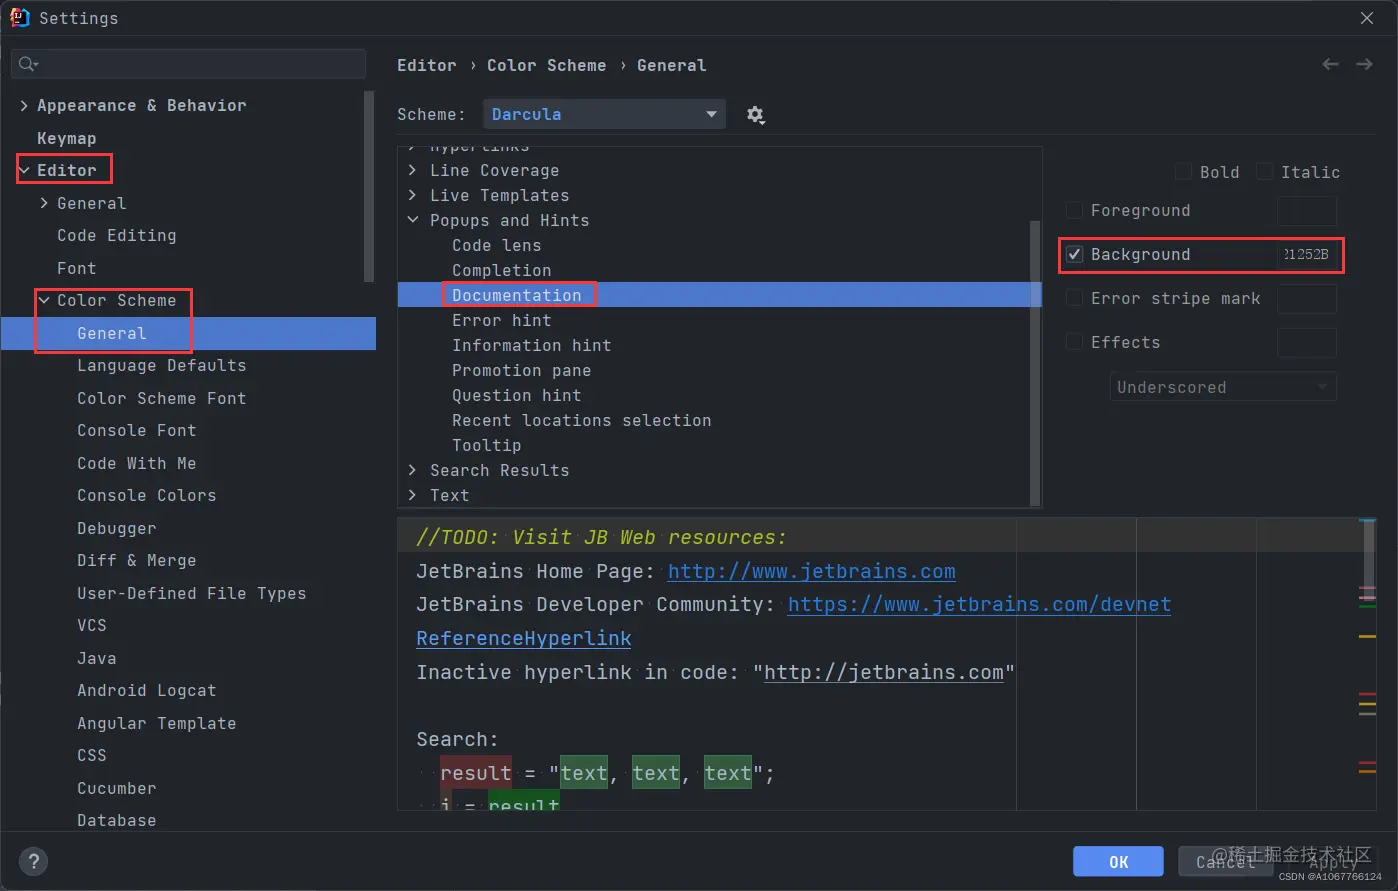Image resolution: width=1398 pixels, height=891 pixels.
Task: Click Color Scheme in the breadcrumb
Action: (547, 65)
